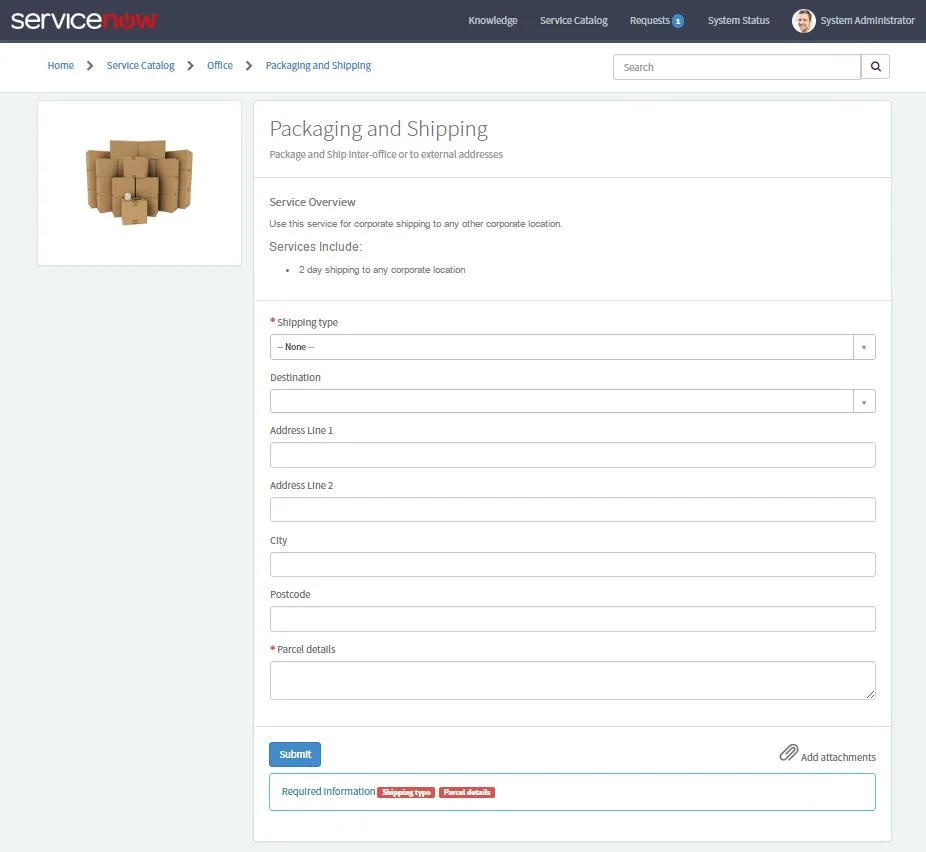Click the Address Line 1 field

pyautogui.click(x=572, y=454)
